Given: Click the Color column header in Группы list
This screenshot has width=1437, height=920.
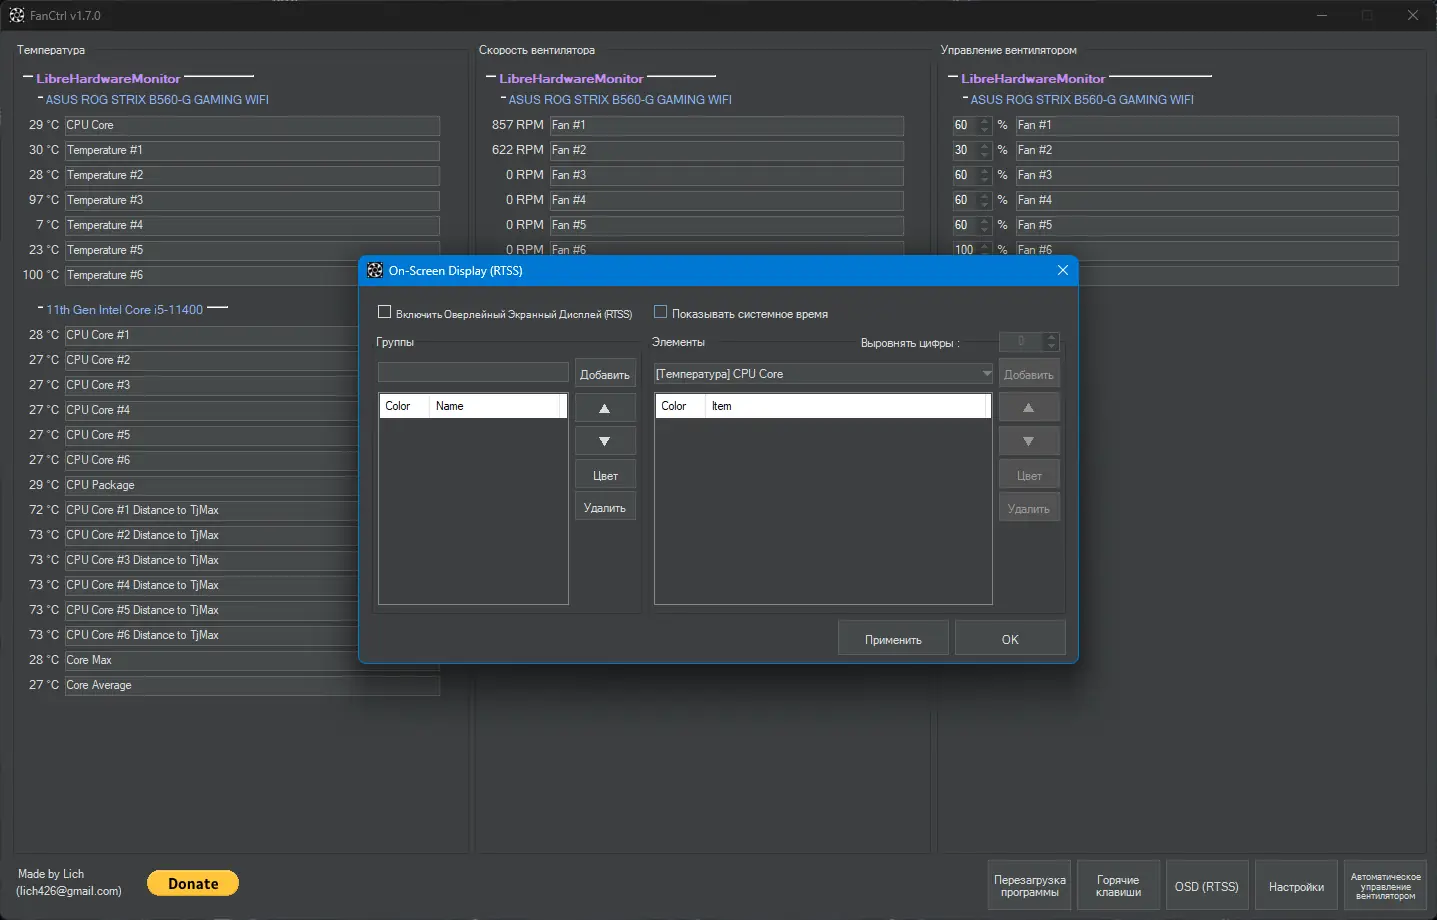Looking at the screenshot, I should coord(405,406).
